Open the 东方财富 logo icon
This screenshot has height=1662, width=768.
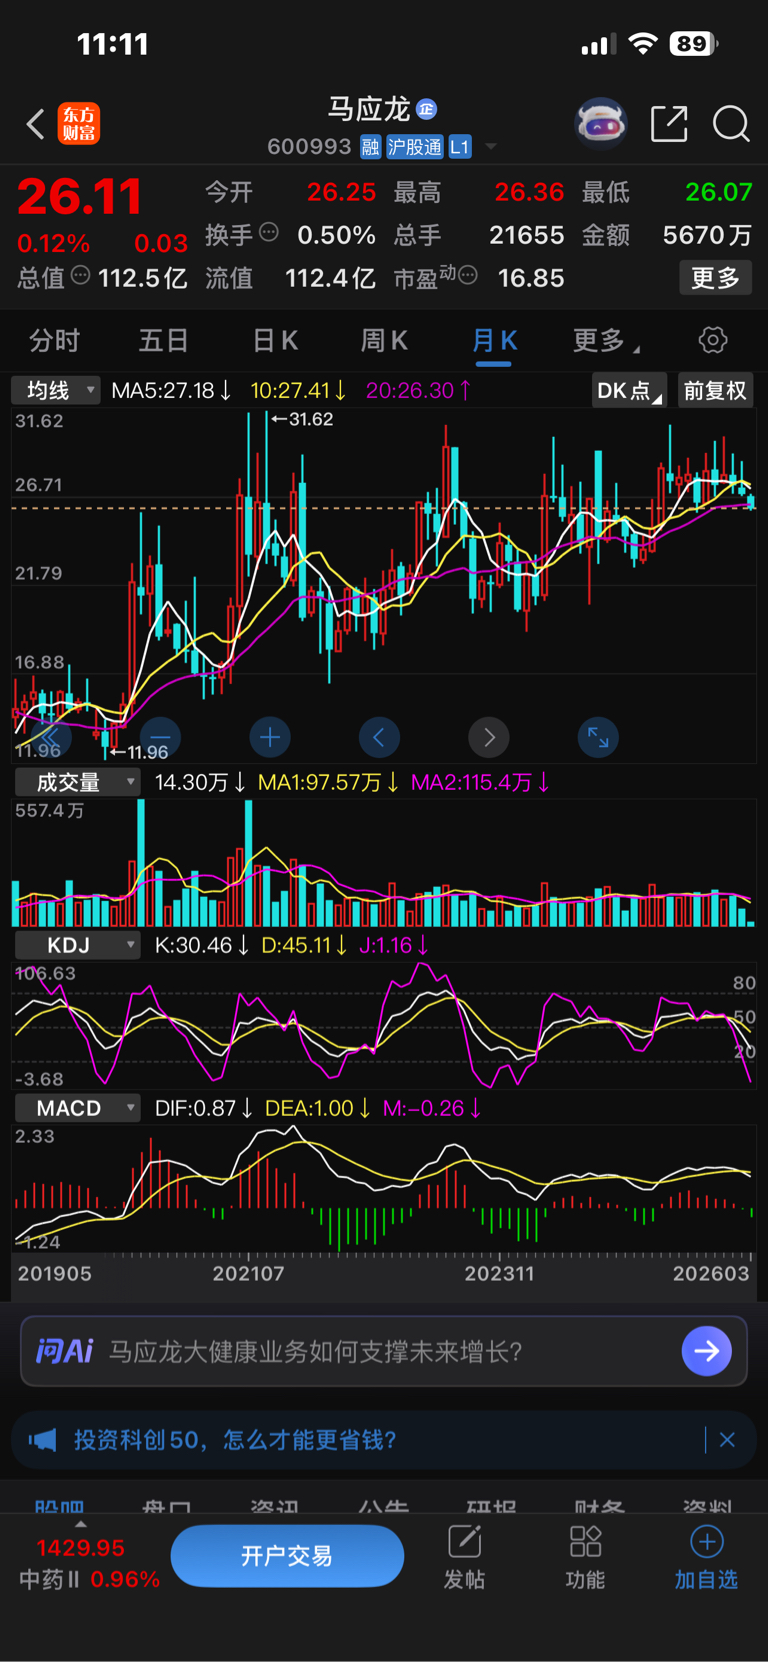click(79, 124)
